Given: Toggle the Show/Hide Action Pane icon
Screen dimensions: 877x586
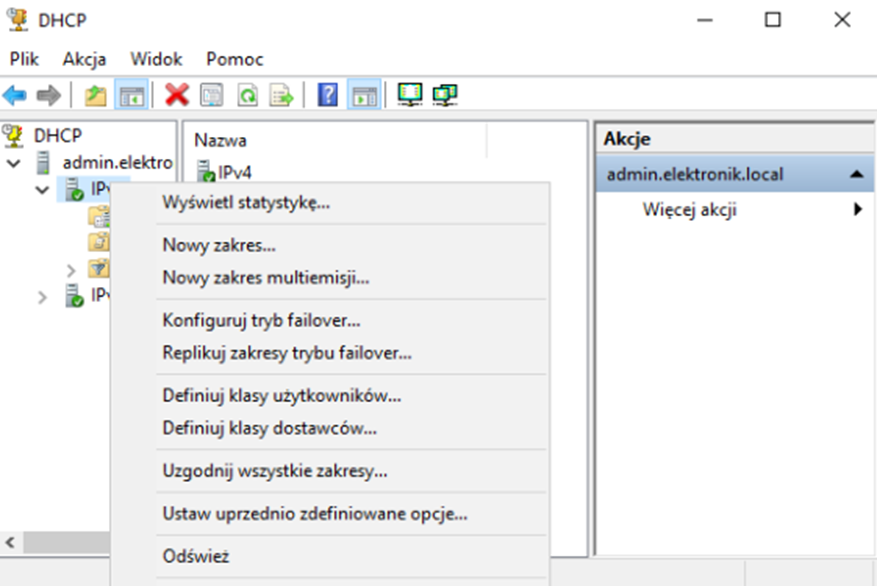Looking at the screenshot, I should pos(362,95).
